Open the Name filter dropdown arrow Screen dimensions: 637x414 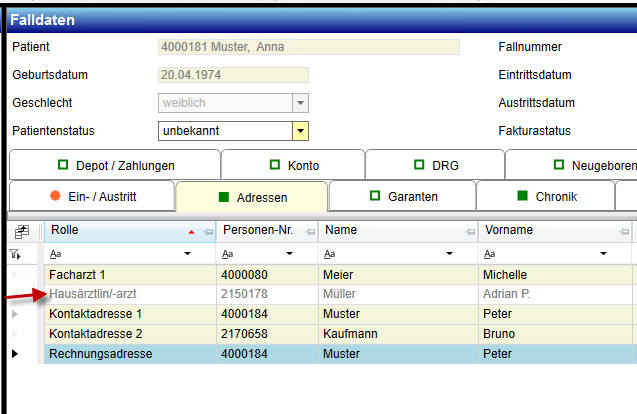click(449, 254)
